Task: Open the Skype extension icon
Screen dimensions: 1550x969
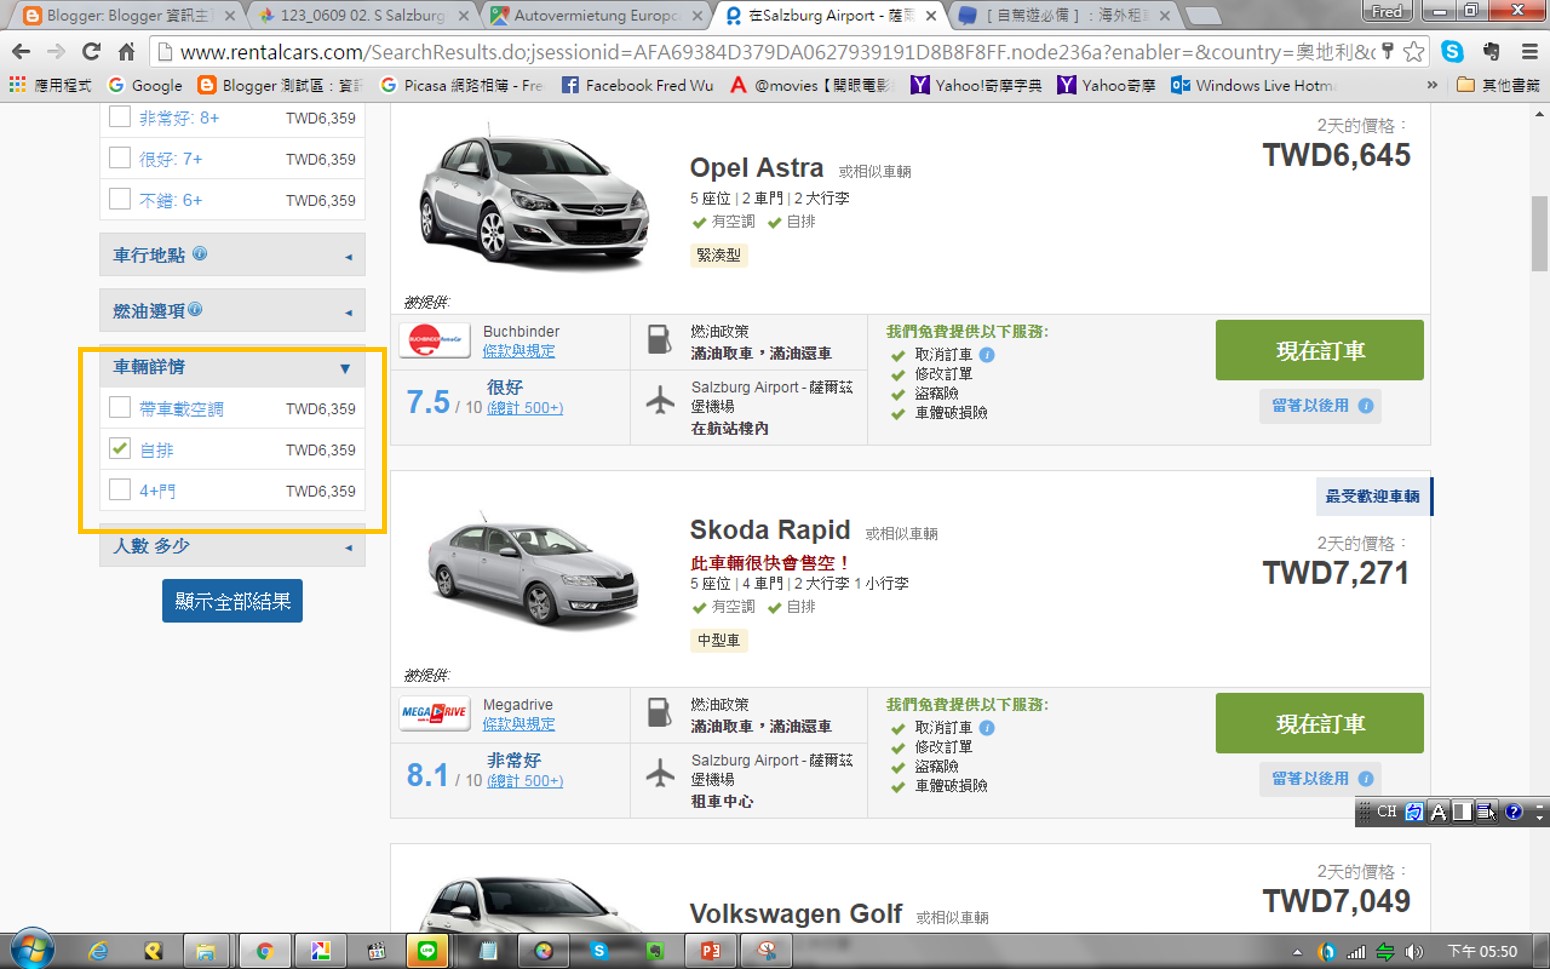Action: click(x=1453, y=52)
